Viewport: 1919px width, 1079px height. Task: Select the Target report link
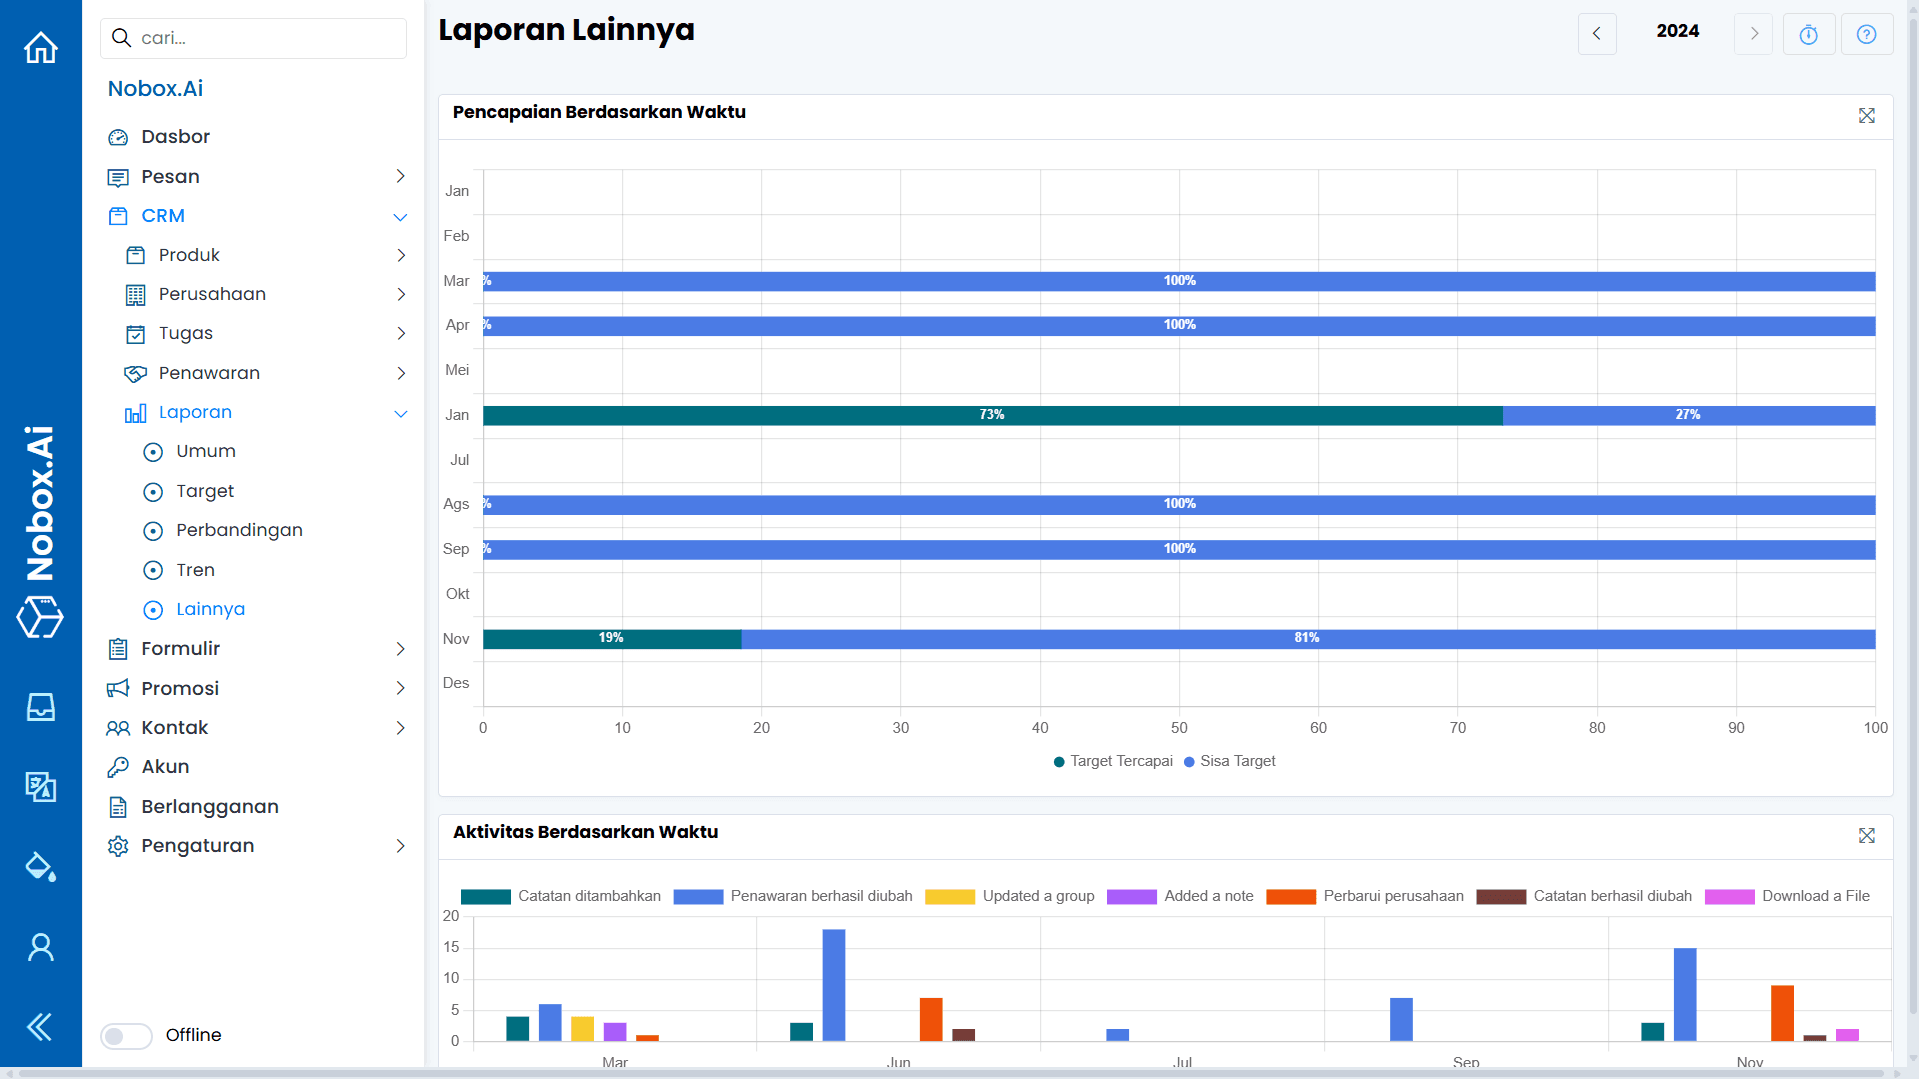click(x=203, y=491)
